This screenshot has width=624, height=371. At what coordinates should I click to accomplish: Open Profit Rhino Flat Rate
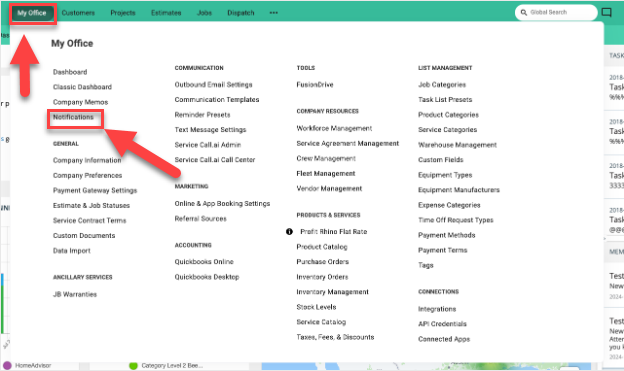[x=333, y=232]
